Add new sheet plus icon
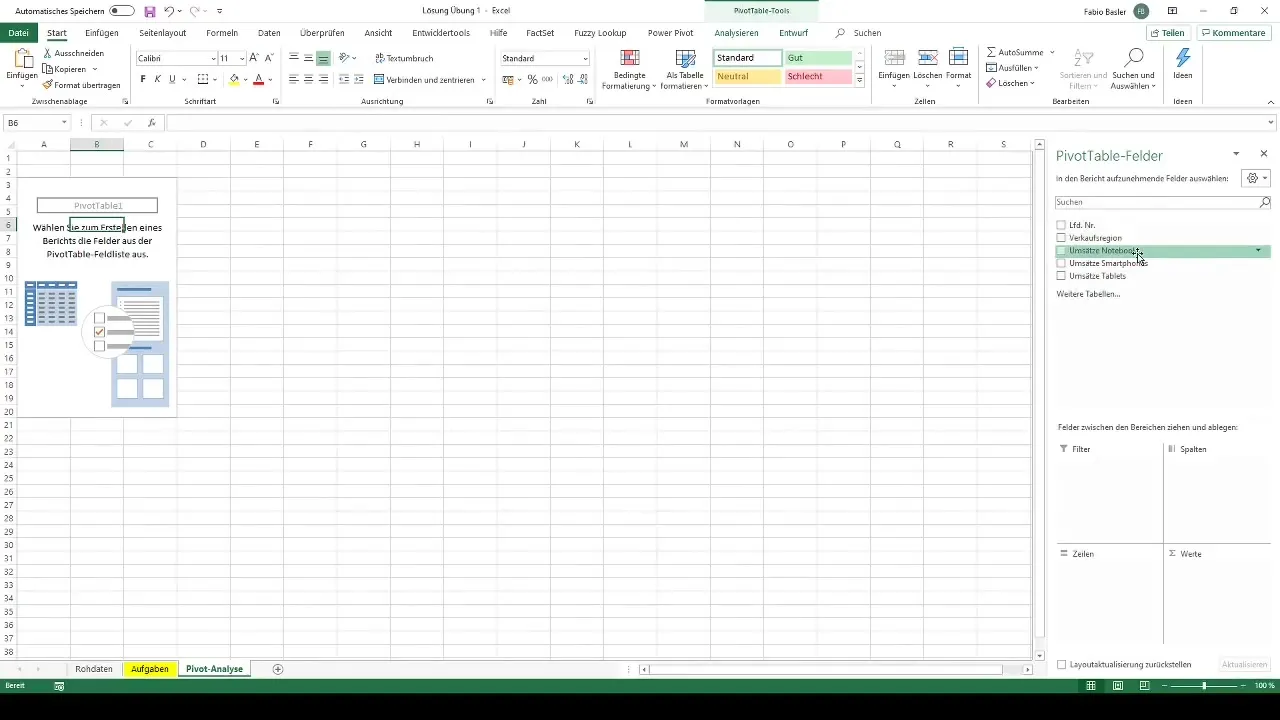Viewport: 1280px width, 720px height. pyautogui.click(x=278, y=669)
